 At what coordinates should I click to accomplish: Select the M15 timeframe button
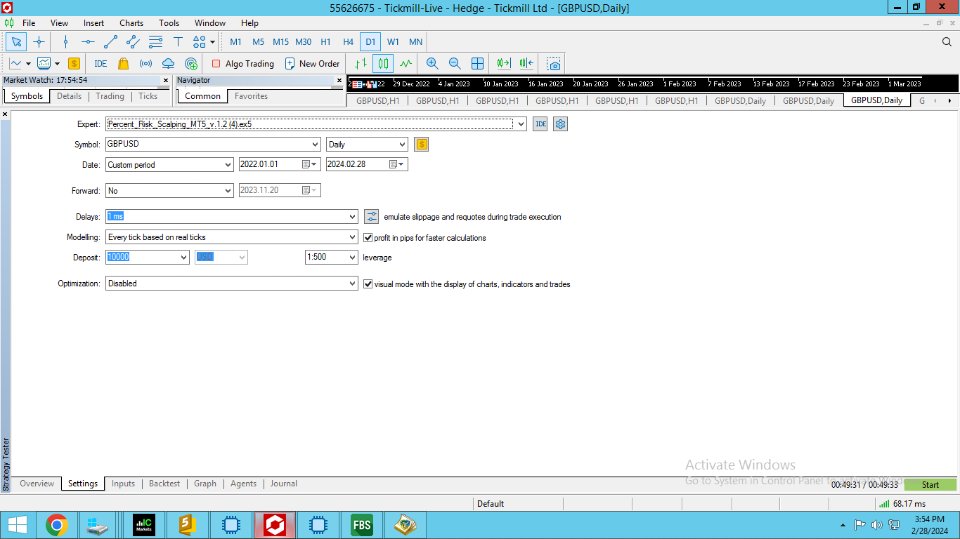[280, 42]
